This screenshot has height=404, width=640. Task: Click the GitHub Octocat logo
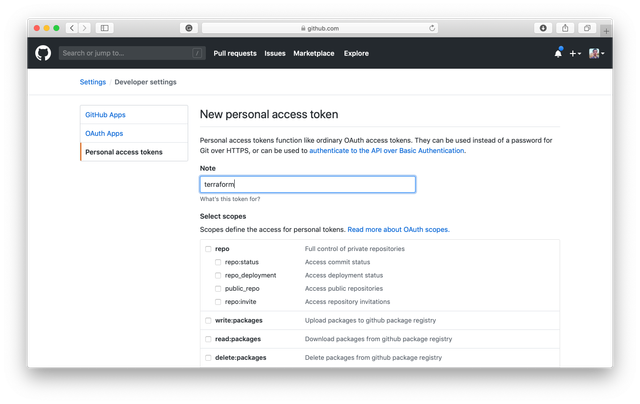coord(43,53)
